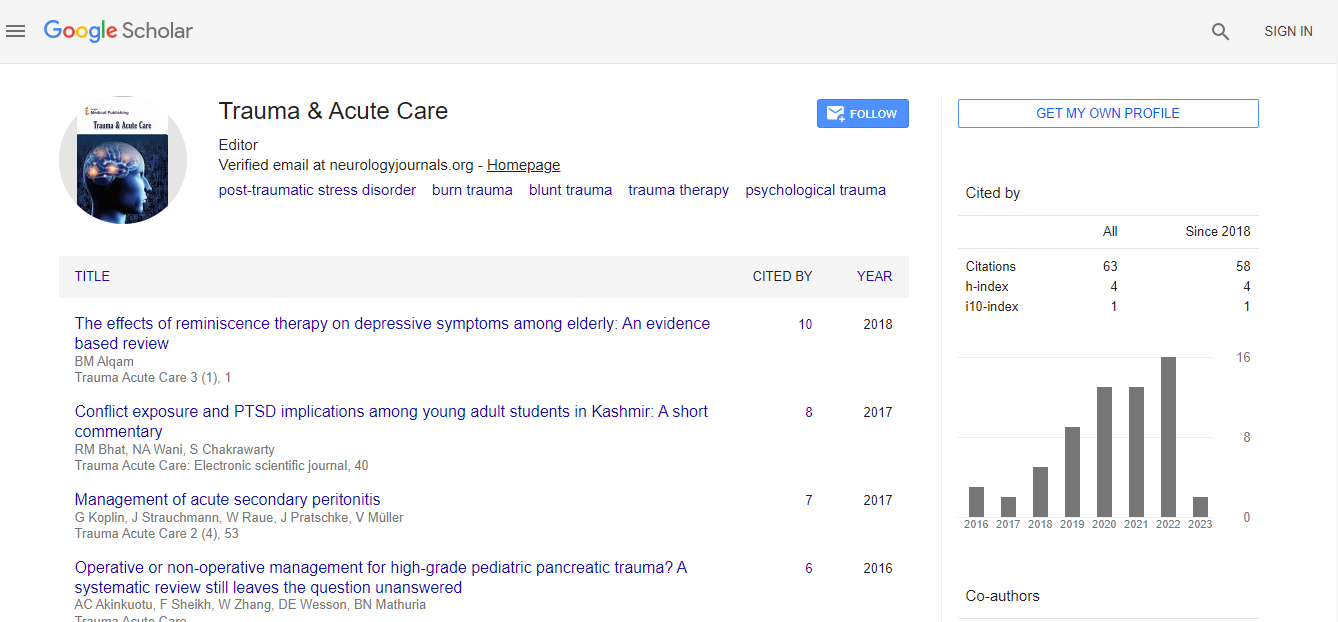Click the Google Scholar logo
Image resolution: width=1338 pixels, height=622 pixels.
pyautogui.click(x=118, y=31)
